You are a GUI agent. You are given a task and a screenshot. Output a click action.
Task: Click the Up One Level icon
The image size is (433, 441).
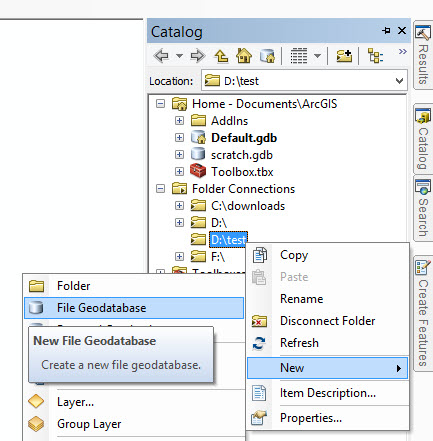[221, 56]
